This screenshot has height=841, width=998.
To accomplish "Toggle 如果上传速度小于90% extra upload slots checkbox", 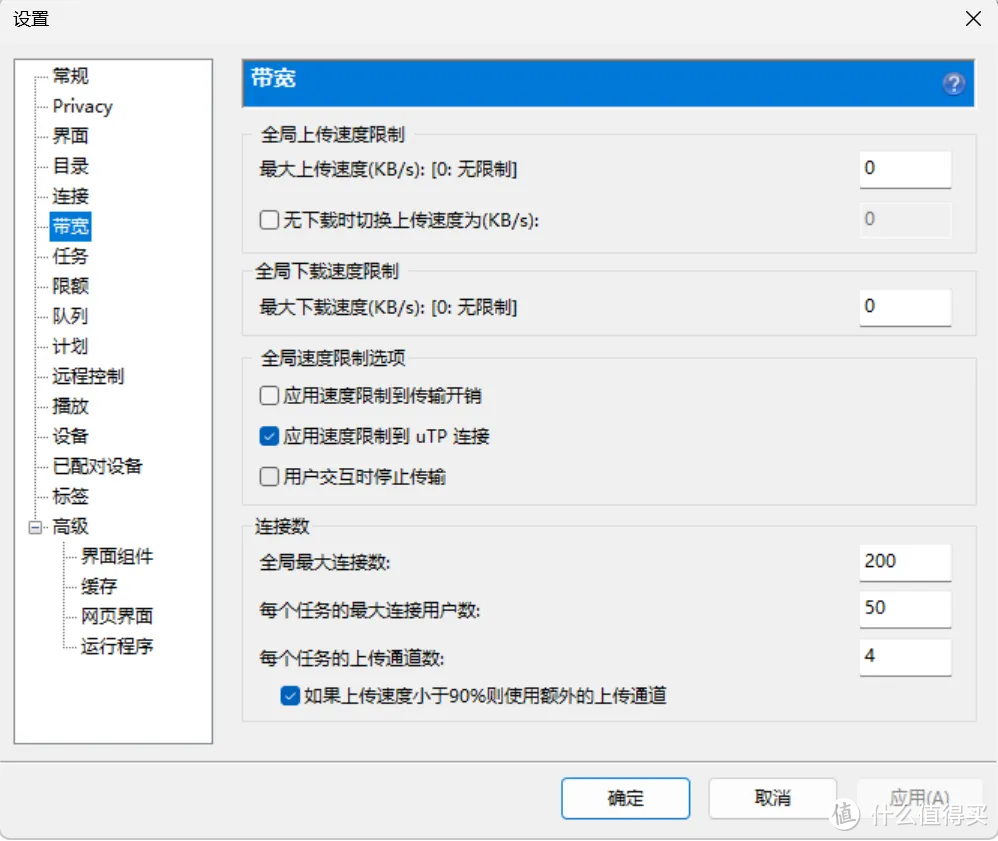I will coord(290,695).
